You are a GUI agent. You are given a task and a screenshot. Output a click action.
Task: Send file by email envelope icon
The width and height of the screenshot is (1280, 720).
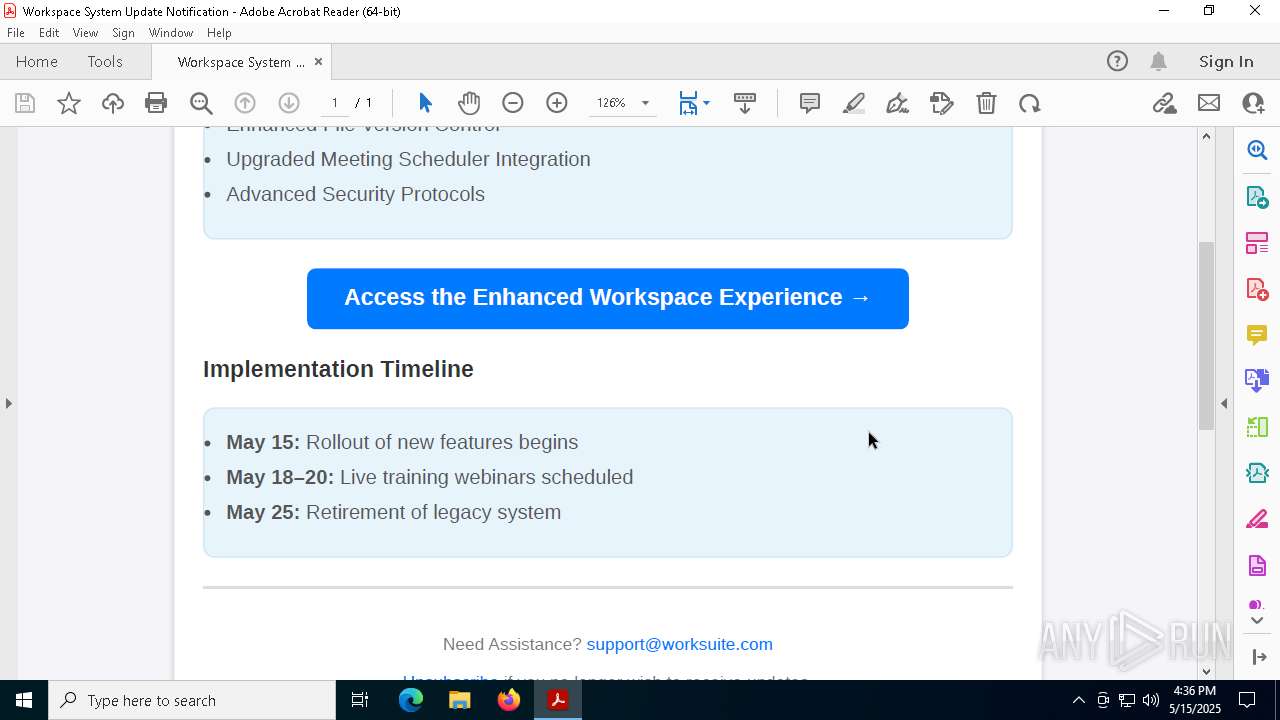point(1209,103)
